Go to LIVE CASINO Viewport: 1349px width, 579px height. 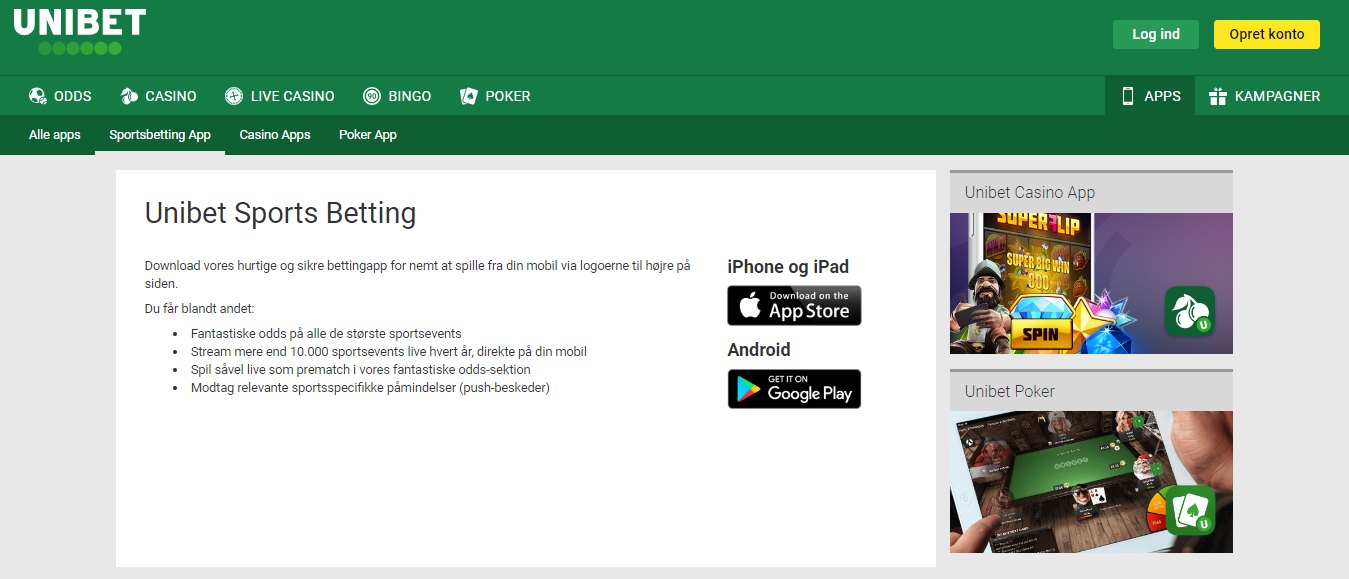pos(280,96)
